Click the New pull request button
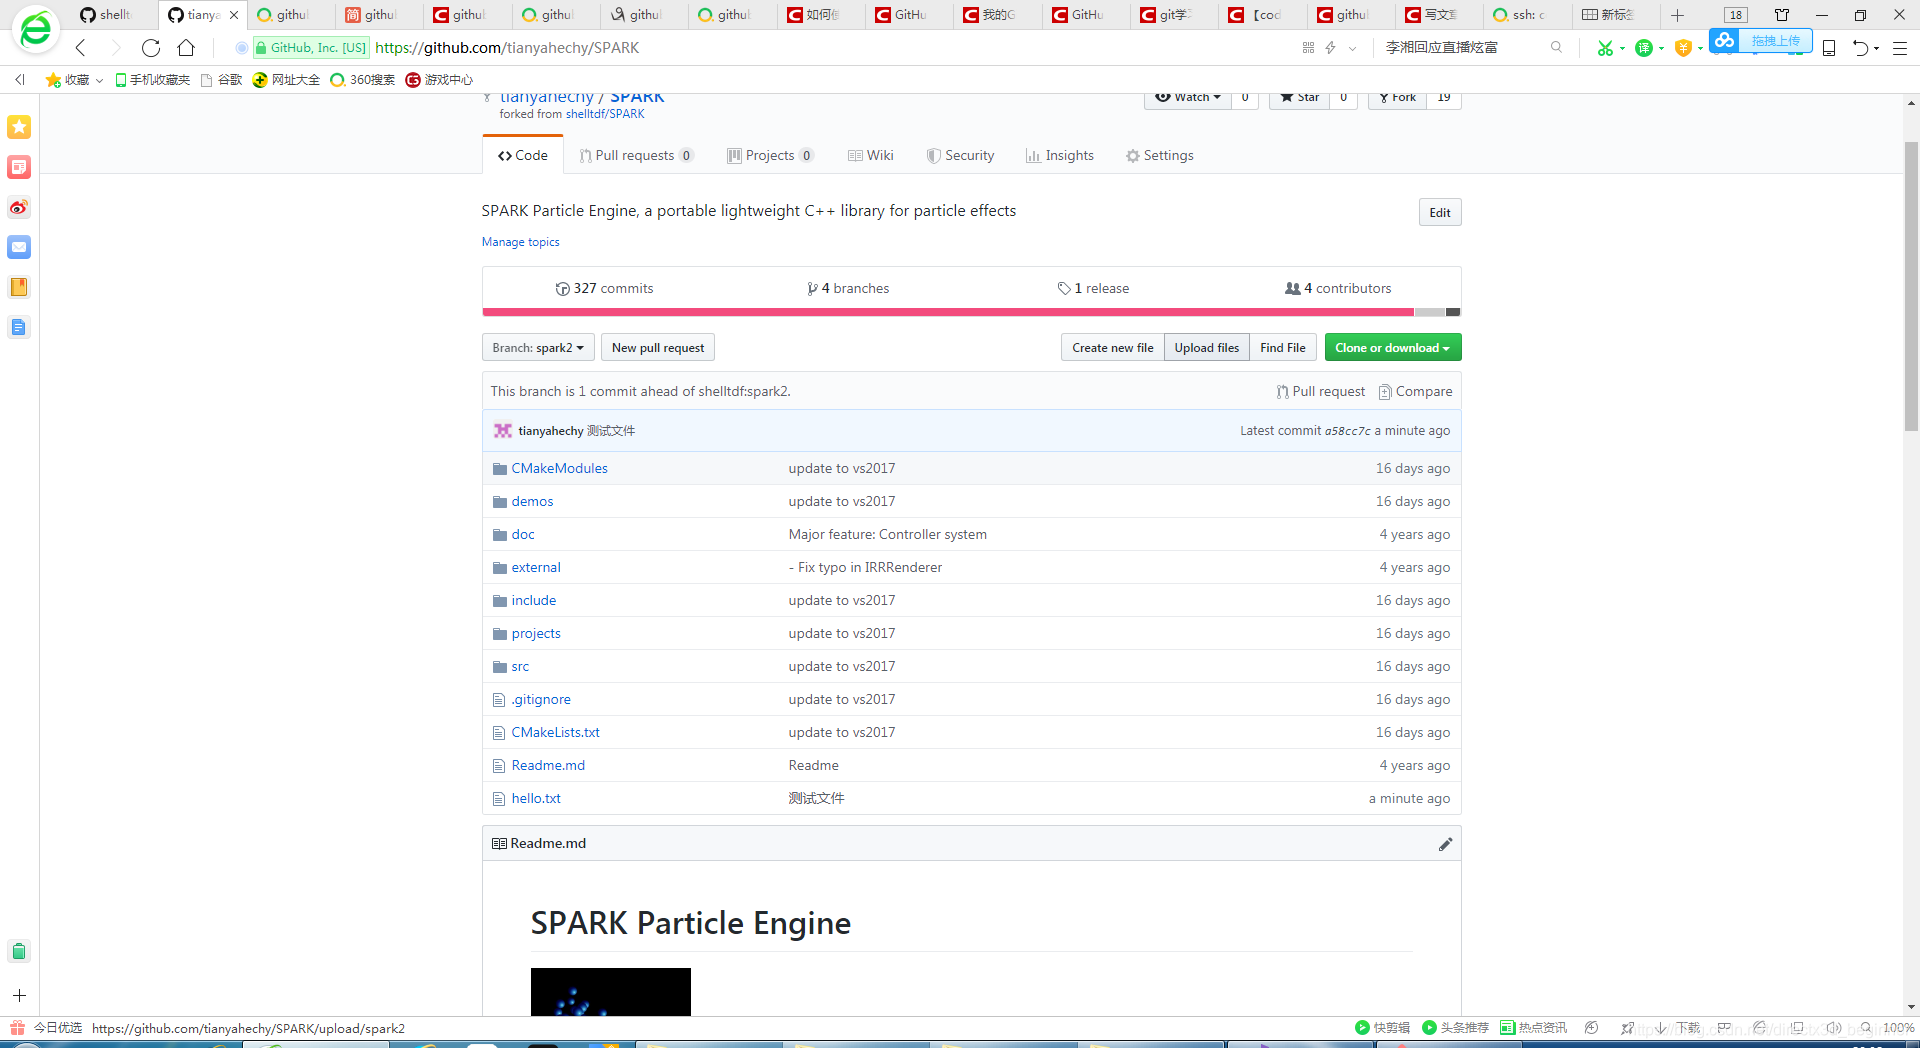 (657, 347)
